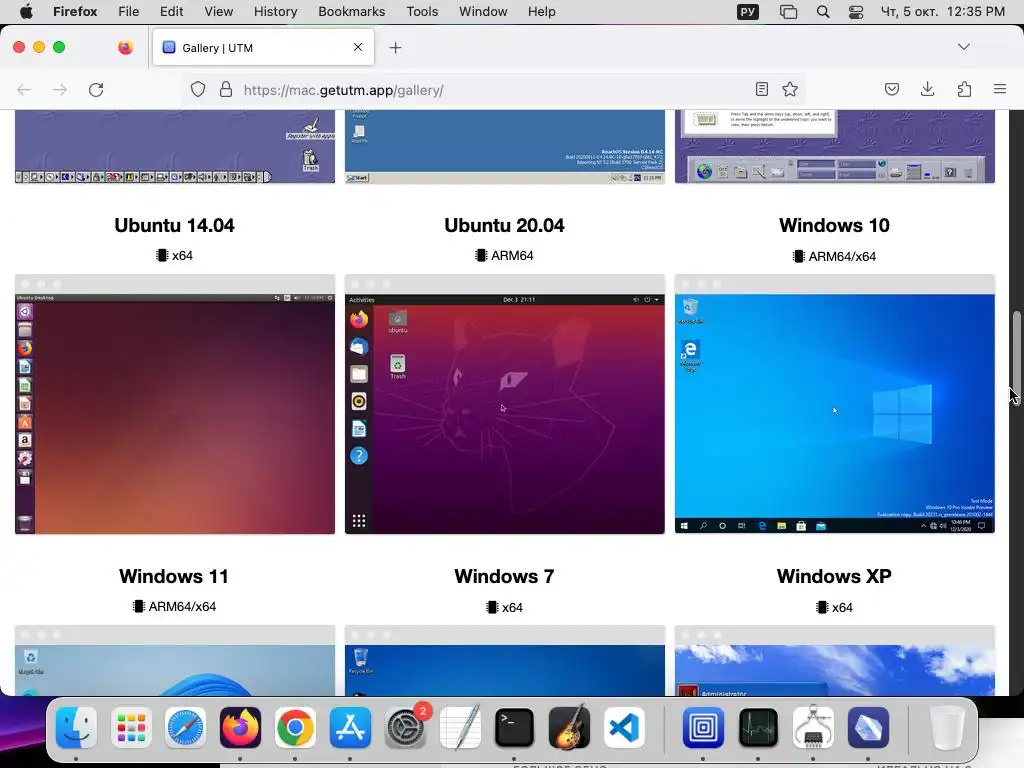The image size is (1024, 768).
Task: Open App Store from the Dock
Action: 350,727
